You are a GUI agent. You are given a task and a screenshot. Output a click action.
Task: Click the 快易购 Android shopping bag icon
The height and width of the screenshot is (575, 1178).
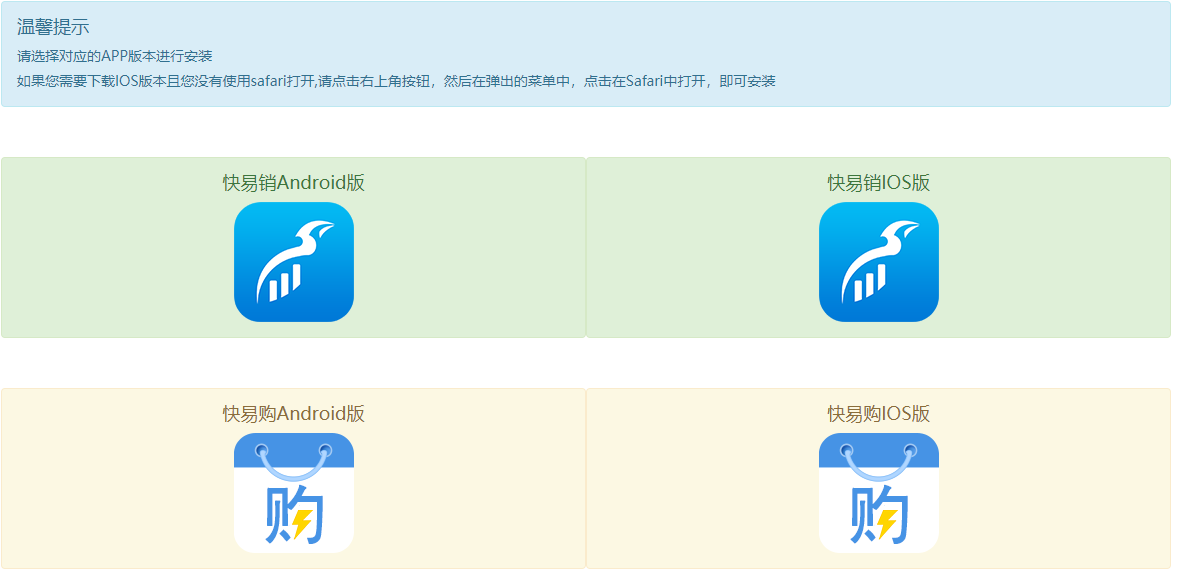[x=293, y=493]
